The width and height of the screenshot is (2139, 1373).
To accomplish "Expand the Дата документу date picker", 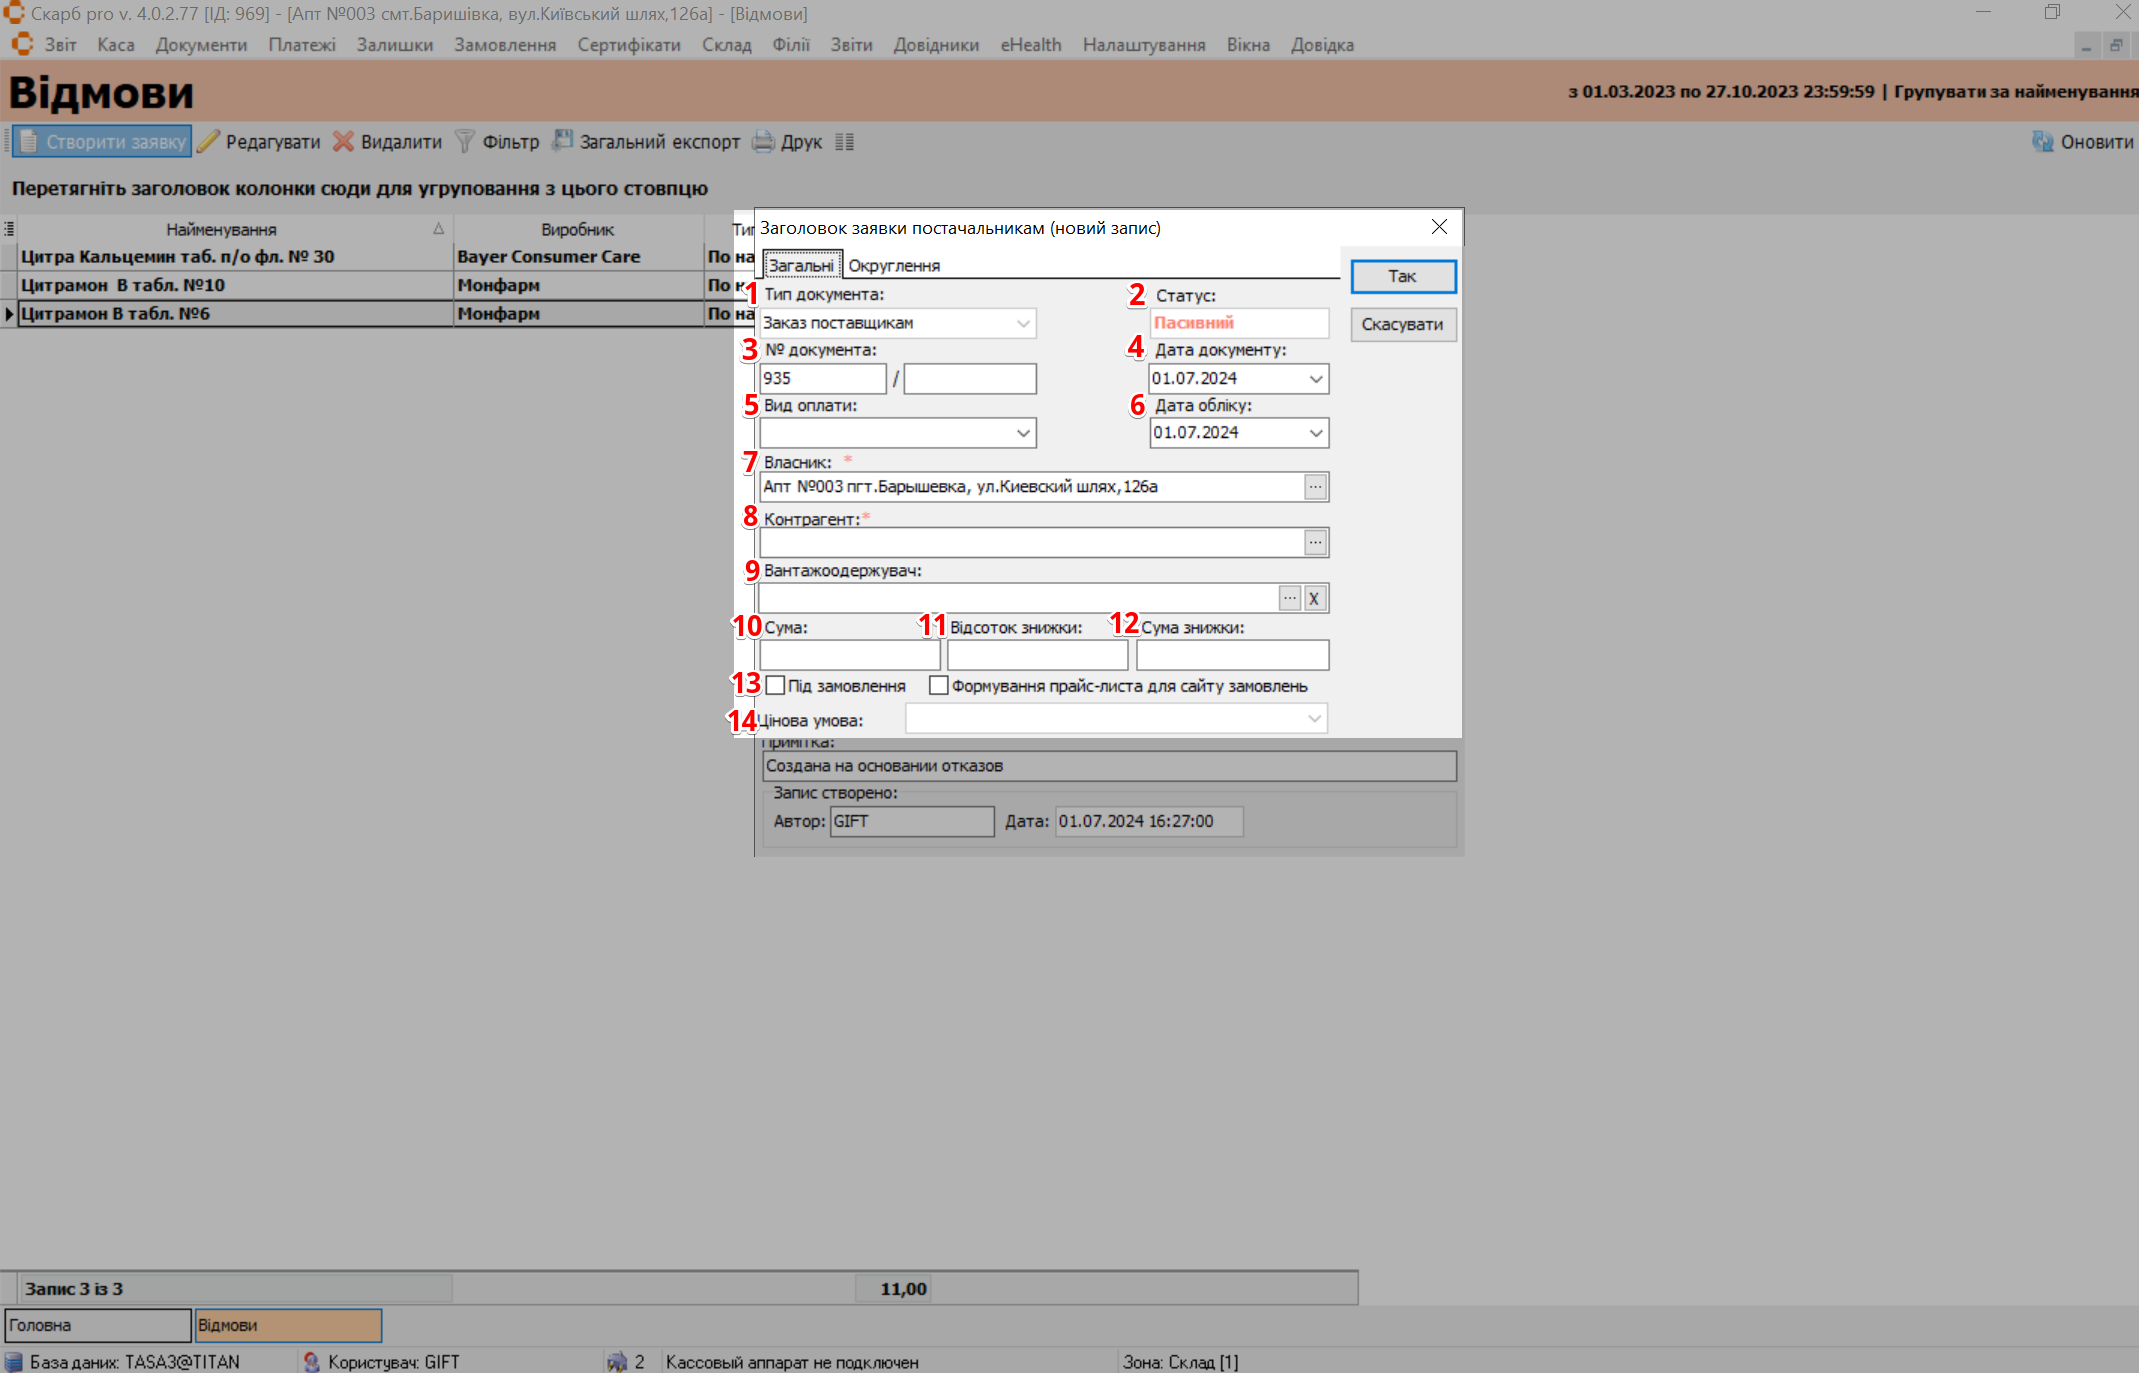I will [x=1316, y=379].
